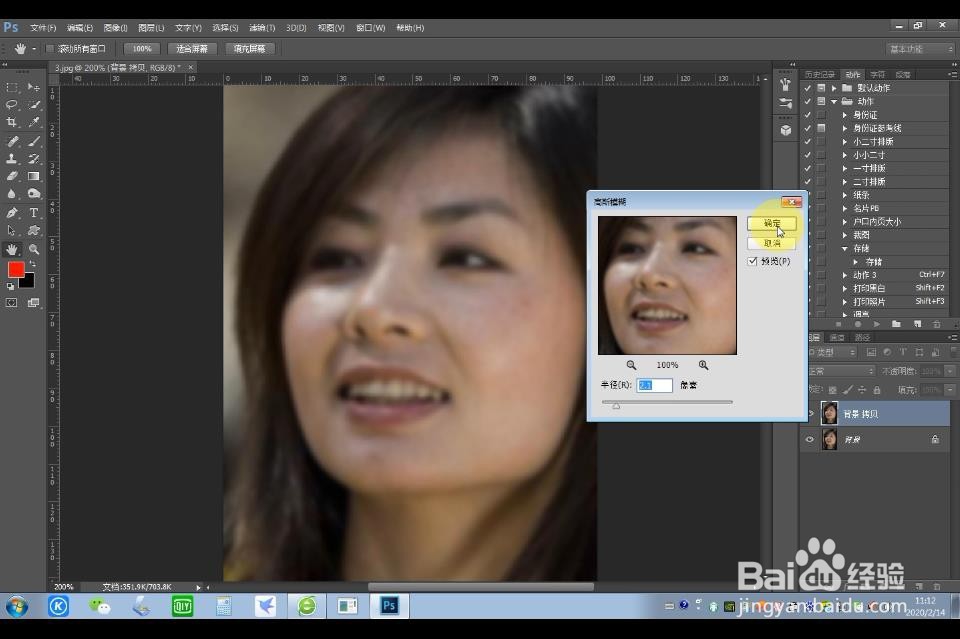Expand the 默认动作 action set
960x639 pixels.
click(834, 88)
